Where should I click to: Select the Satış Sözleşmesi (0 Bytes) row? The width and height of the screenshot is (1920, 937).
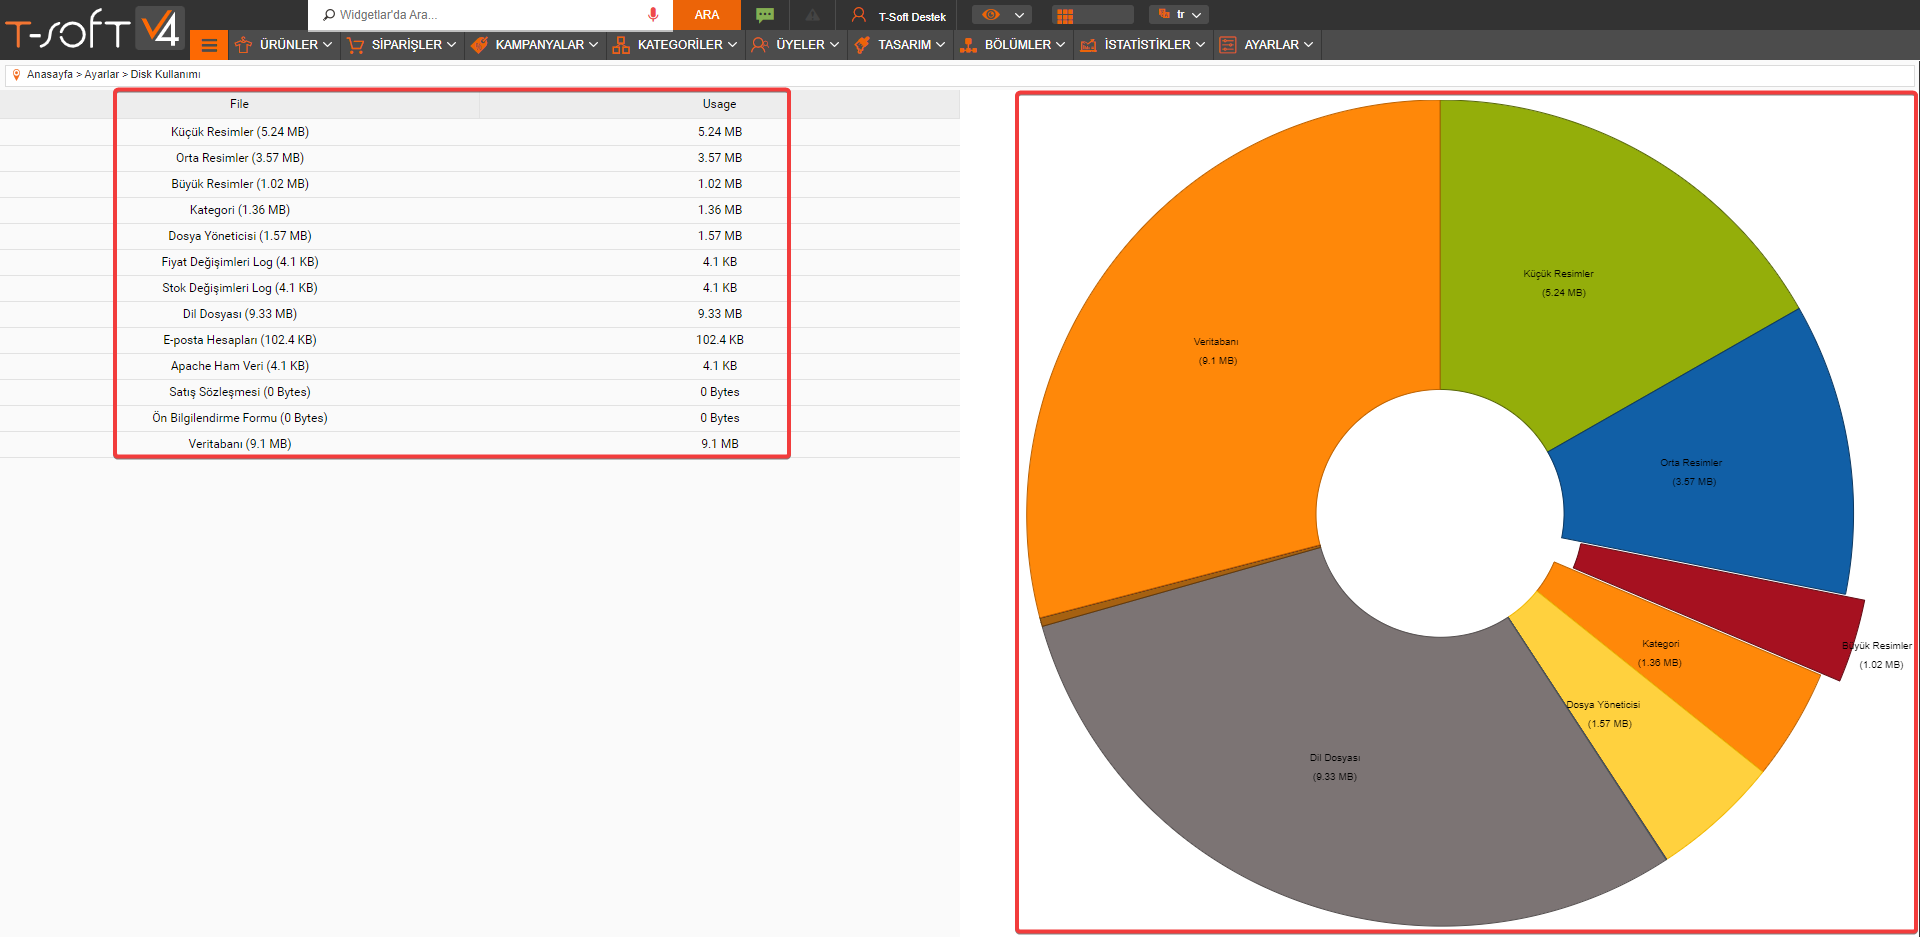pos(479,392)
